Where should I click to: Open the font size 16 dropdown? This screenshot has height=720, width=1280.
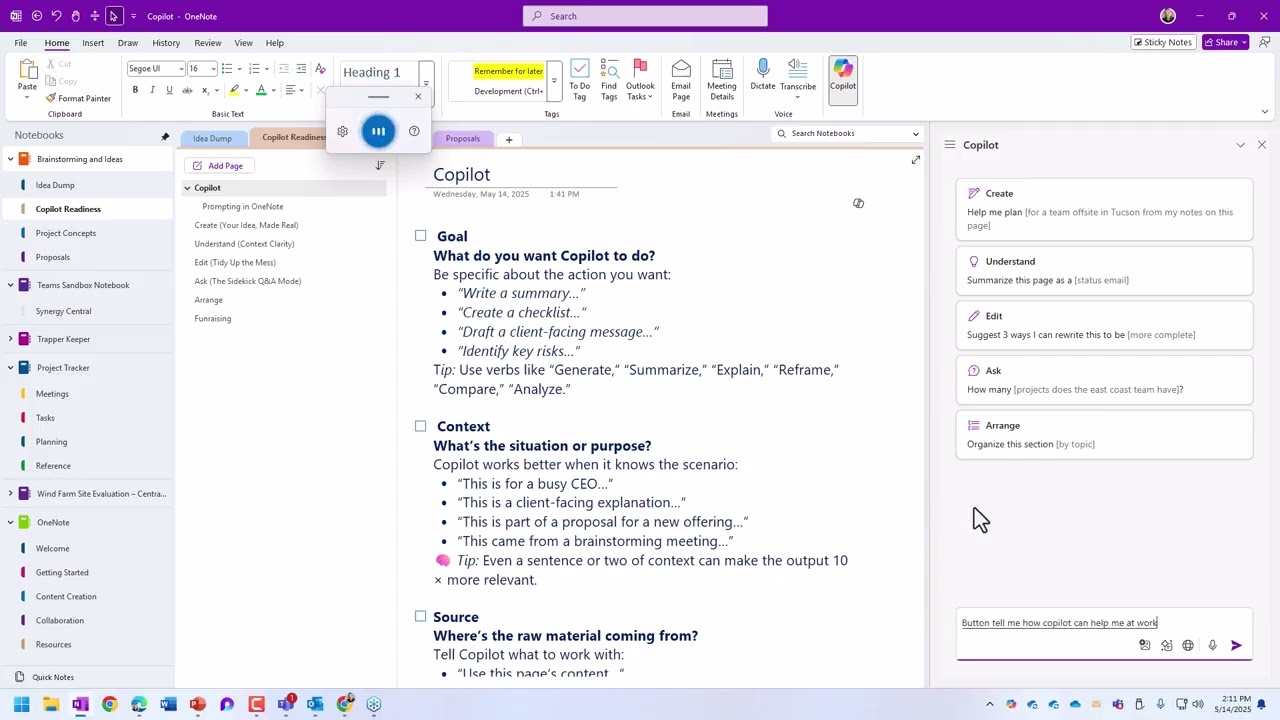(x=212, y=69)
